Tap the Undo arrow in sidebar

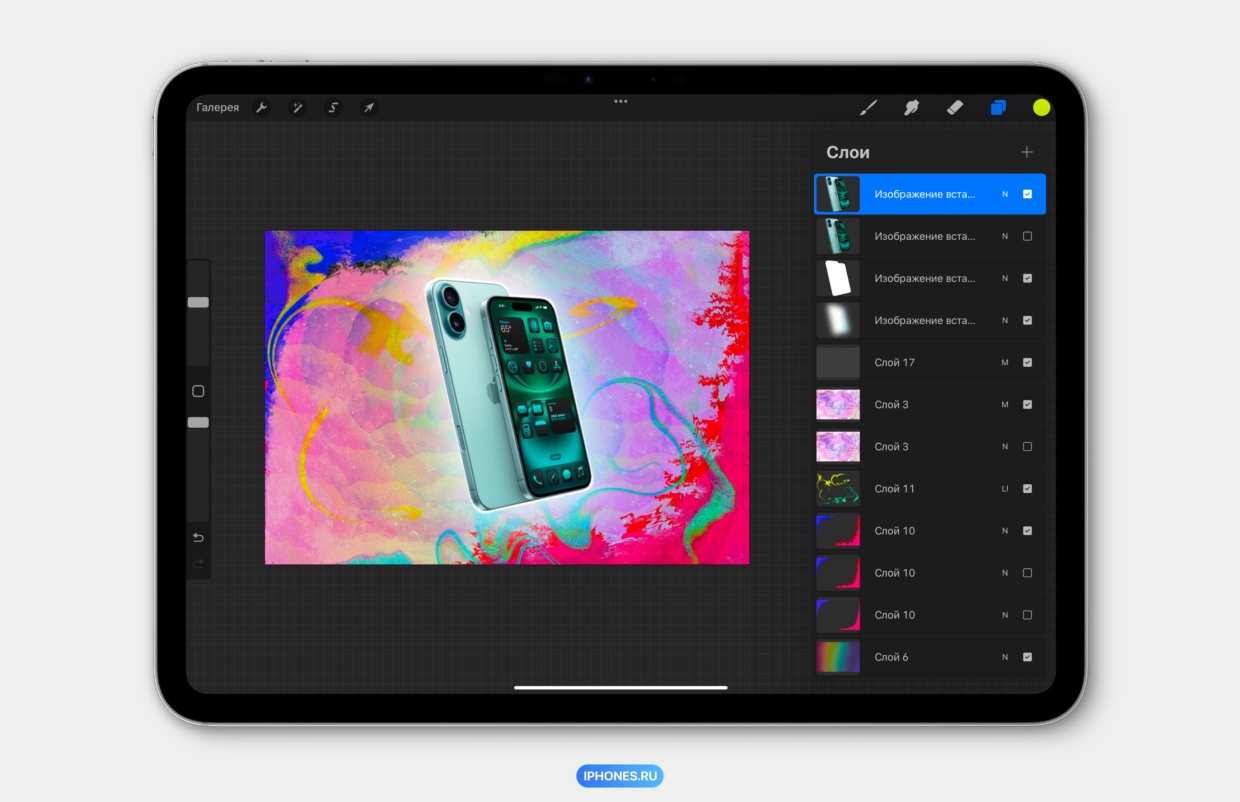pos(198,538)
